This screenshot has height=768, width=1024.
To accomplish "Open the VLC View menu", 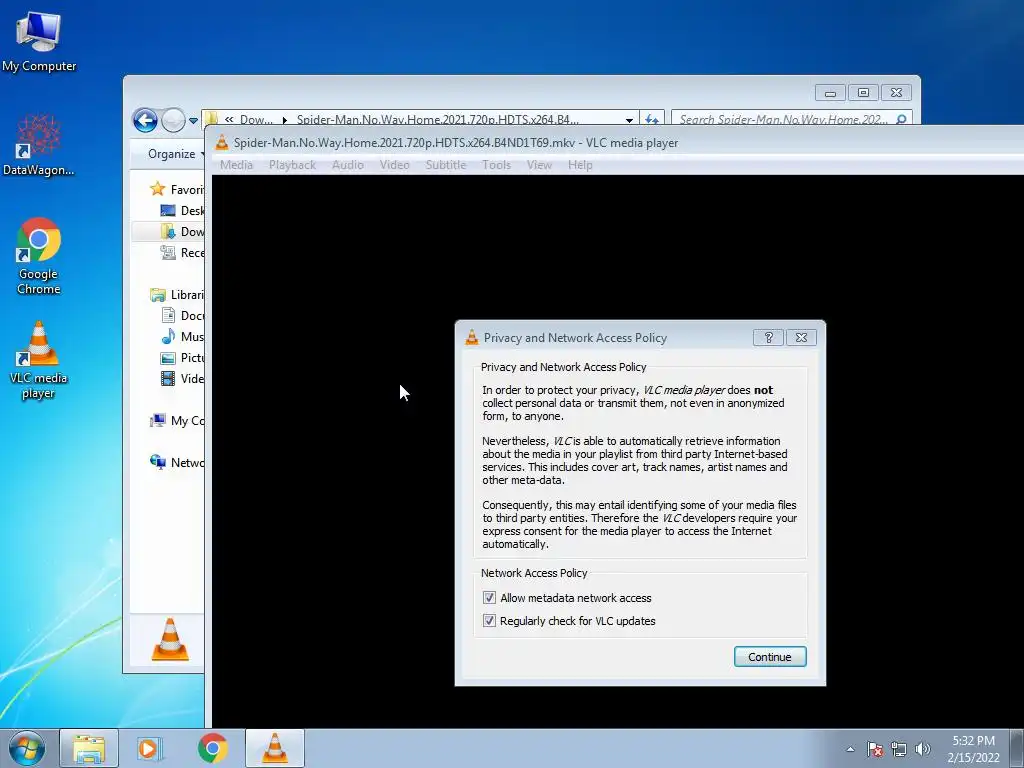I will (539, 165).
